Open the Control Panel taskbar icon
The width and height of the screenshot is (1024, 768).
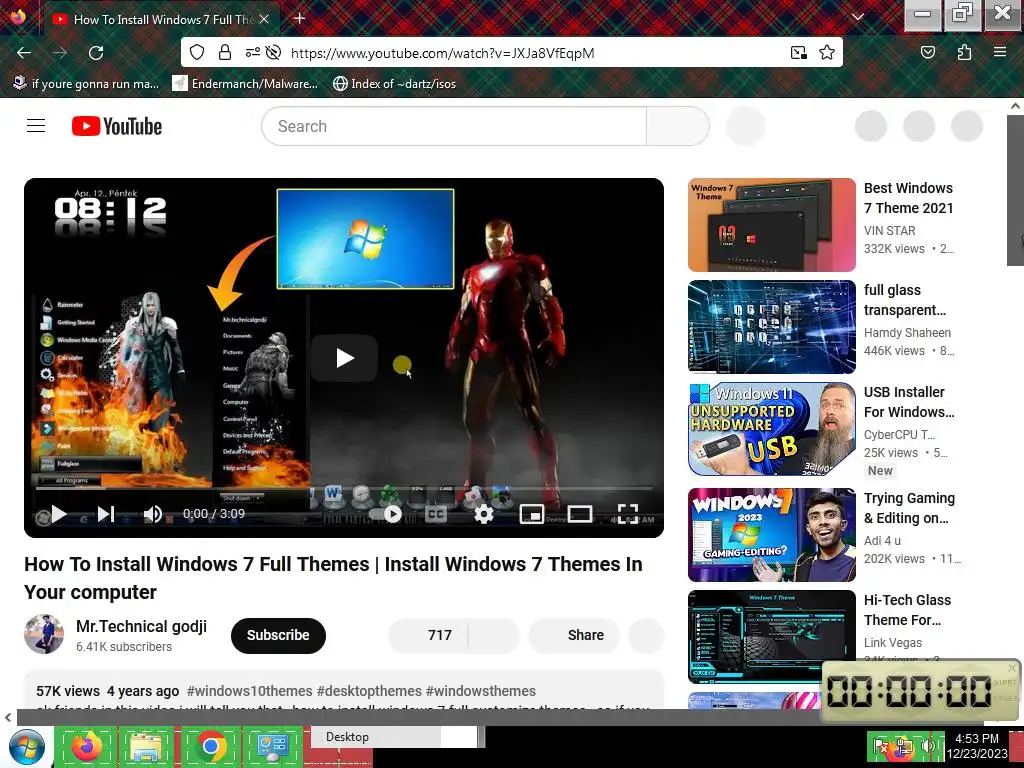coord(272,746)
